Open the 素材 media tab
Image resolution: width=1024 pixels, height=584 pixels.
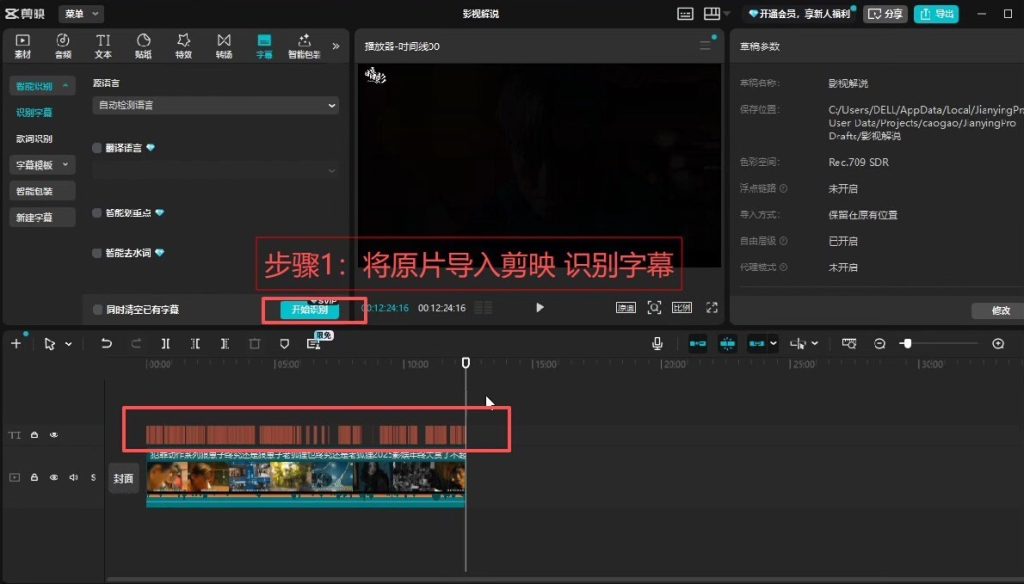coord(23,46)
